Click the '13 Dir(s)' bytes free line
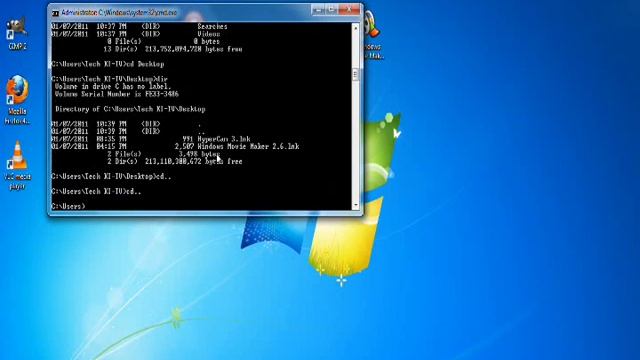This screenshot has height=360, width=640. coord(173,49)
